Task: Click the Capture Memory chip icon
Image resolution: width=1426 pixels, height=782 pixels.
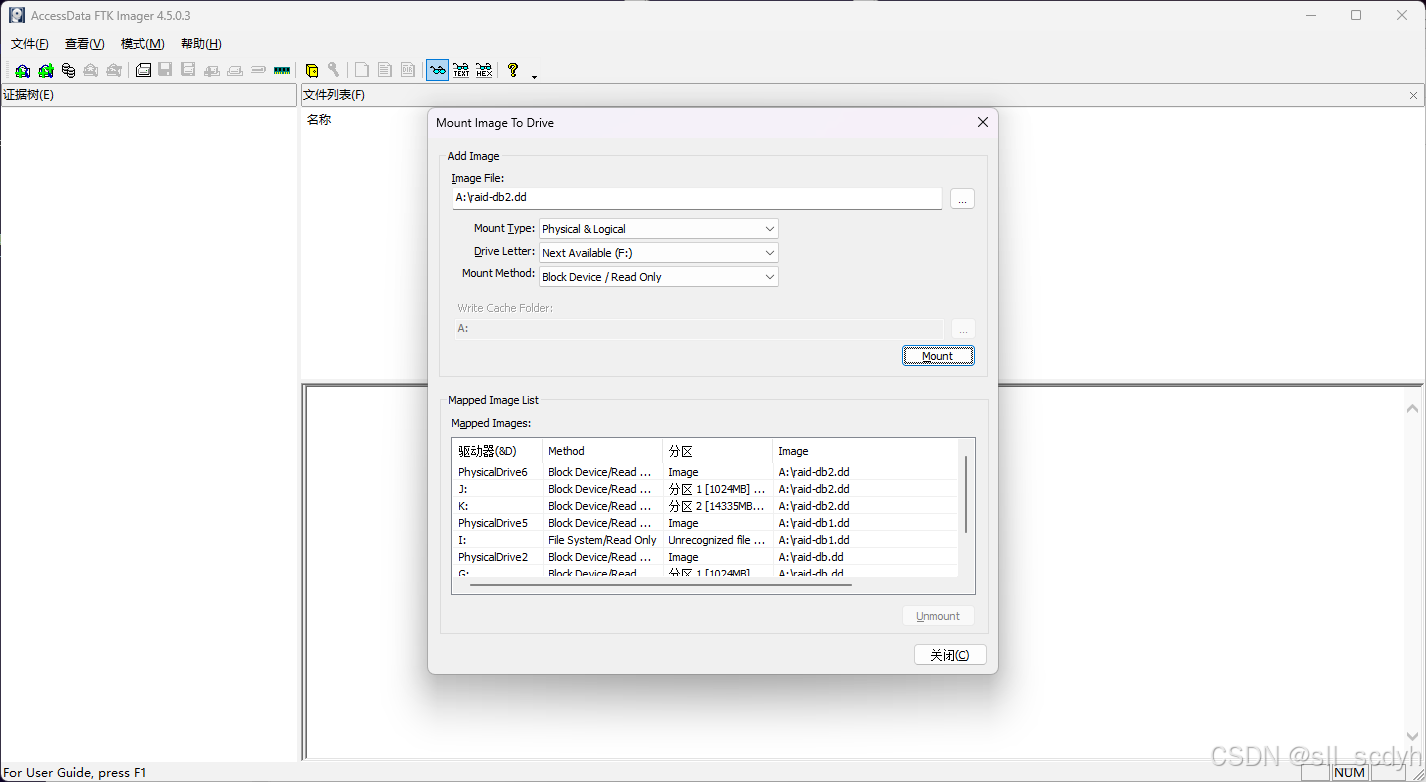Action: [281, 70]
